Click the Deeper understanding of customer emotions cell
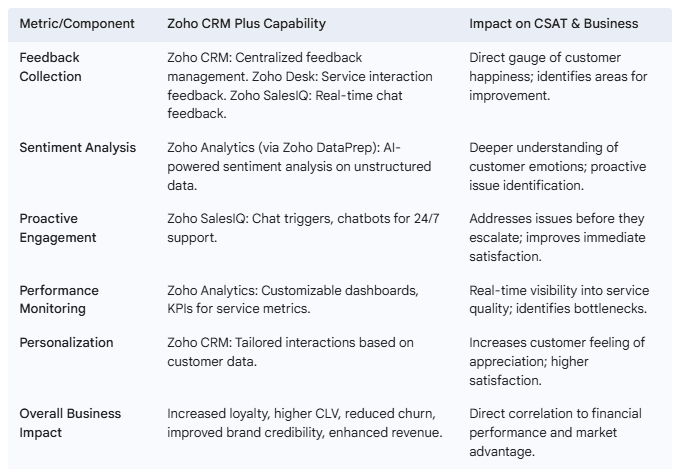Screen dimensions: 680x476 (x=558, y=166)
